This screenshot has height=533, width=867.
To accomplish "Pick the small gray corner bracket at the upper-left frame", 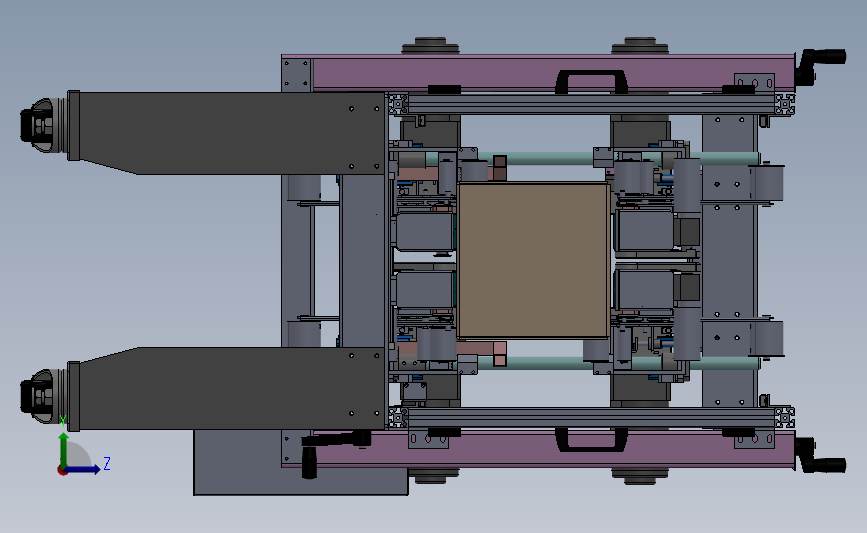I will [296, 75].
